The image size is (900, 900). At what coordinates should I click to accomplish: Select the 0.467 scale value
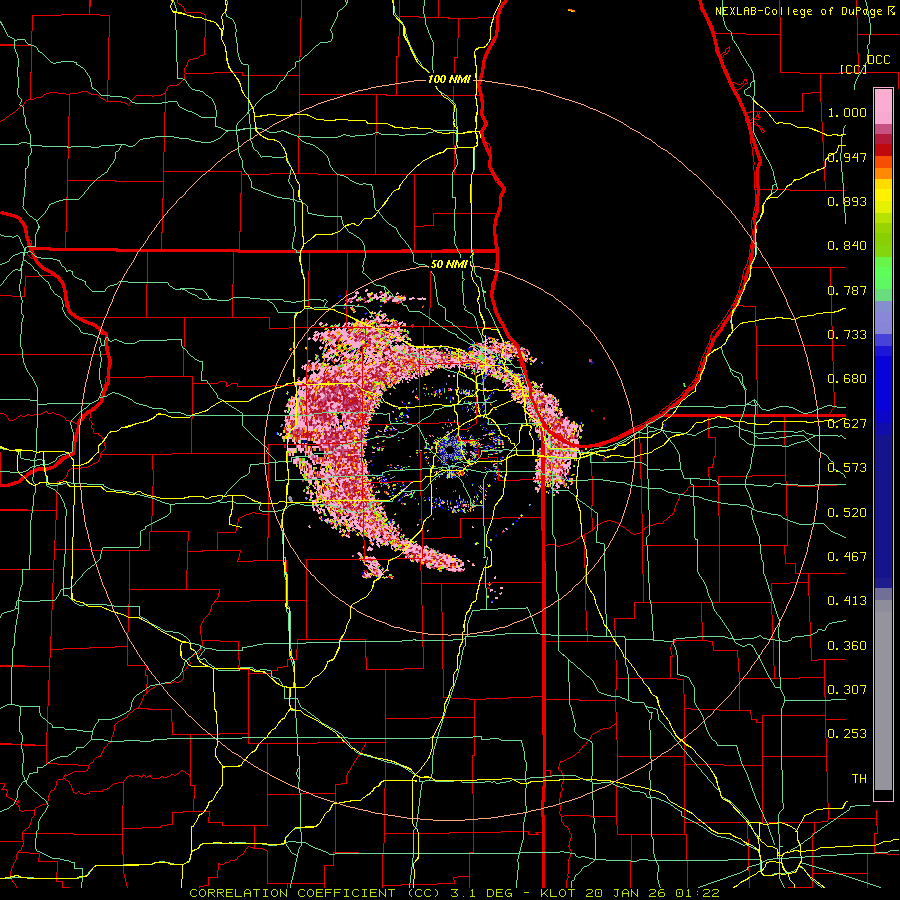pos(847,557)
